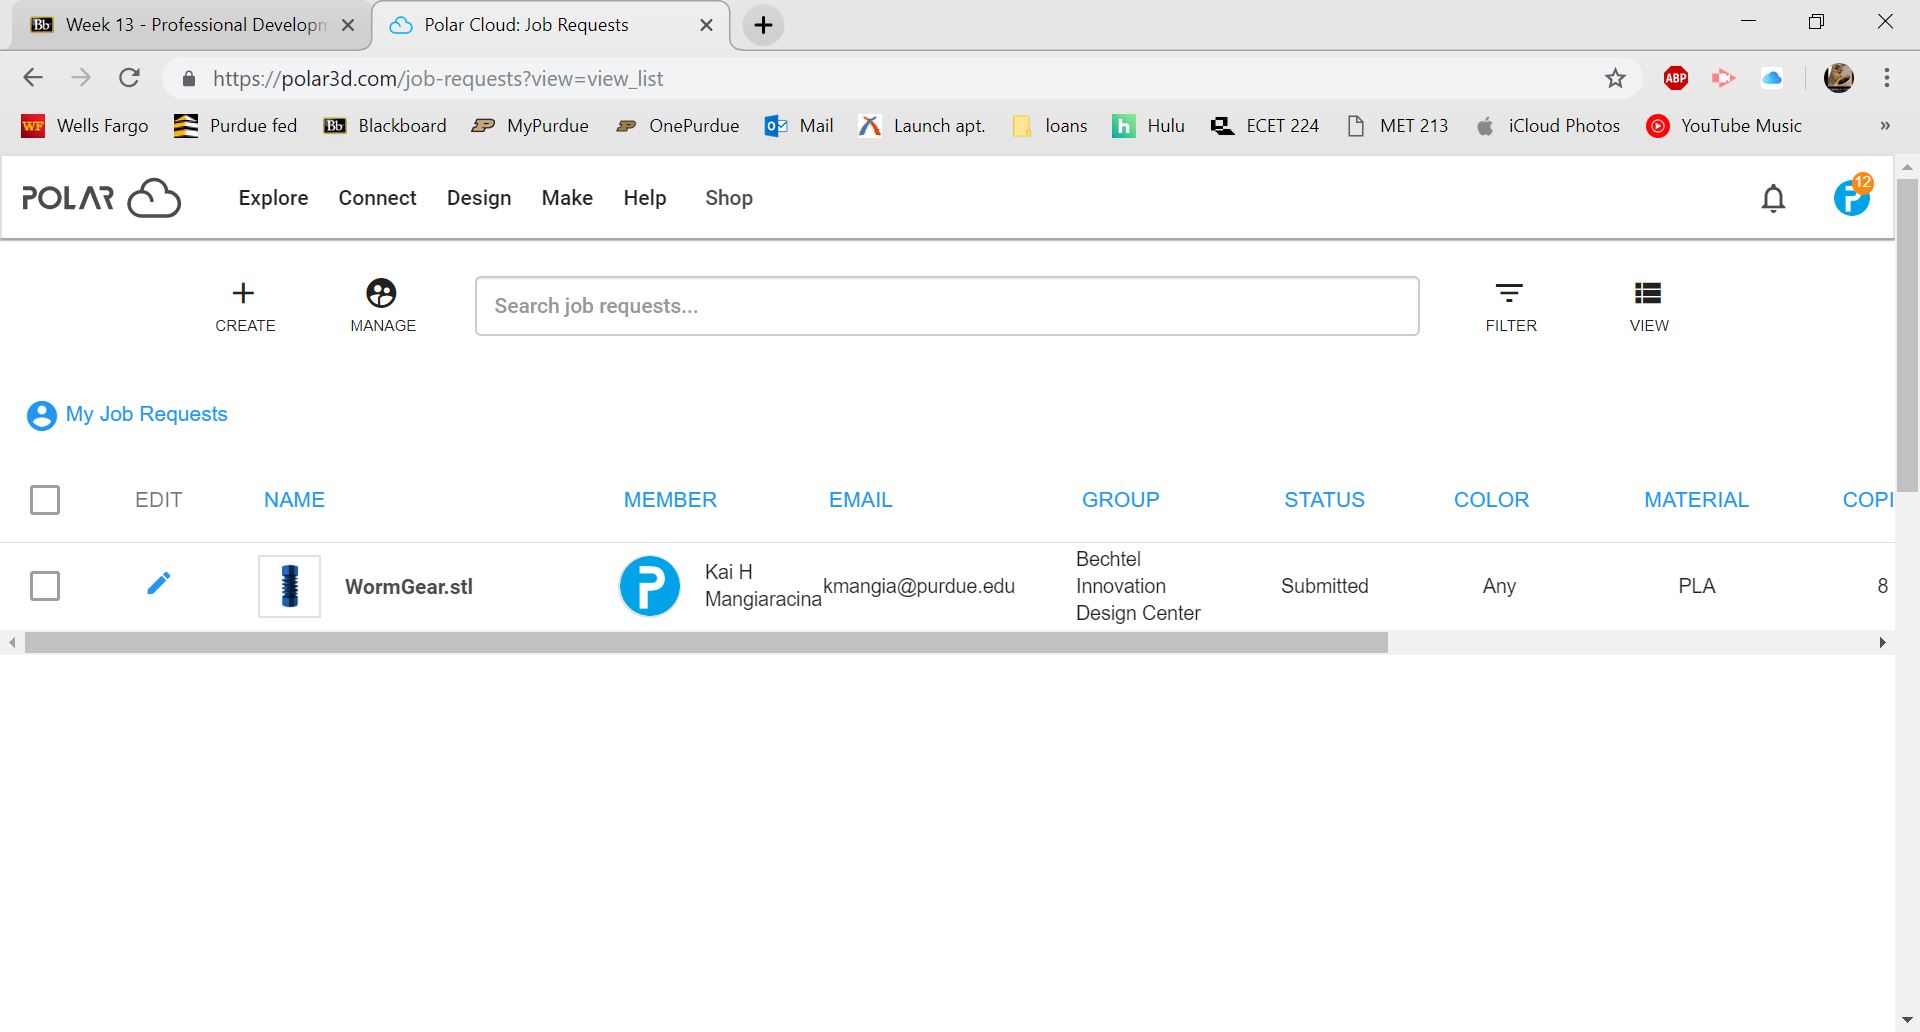Click the Create job request plus icon
This screenshot has width=1920, height=1032.
pyautogui.click(x=244, y=294)
